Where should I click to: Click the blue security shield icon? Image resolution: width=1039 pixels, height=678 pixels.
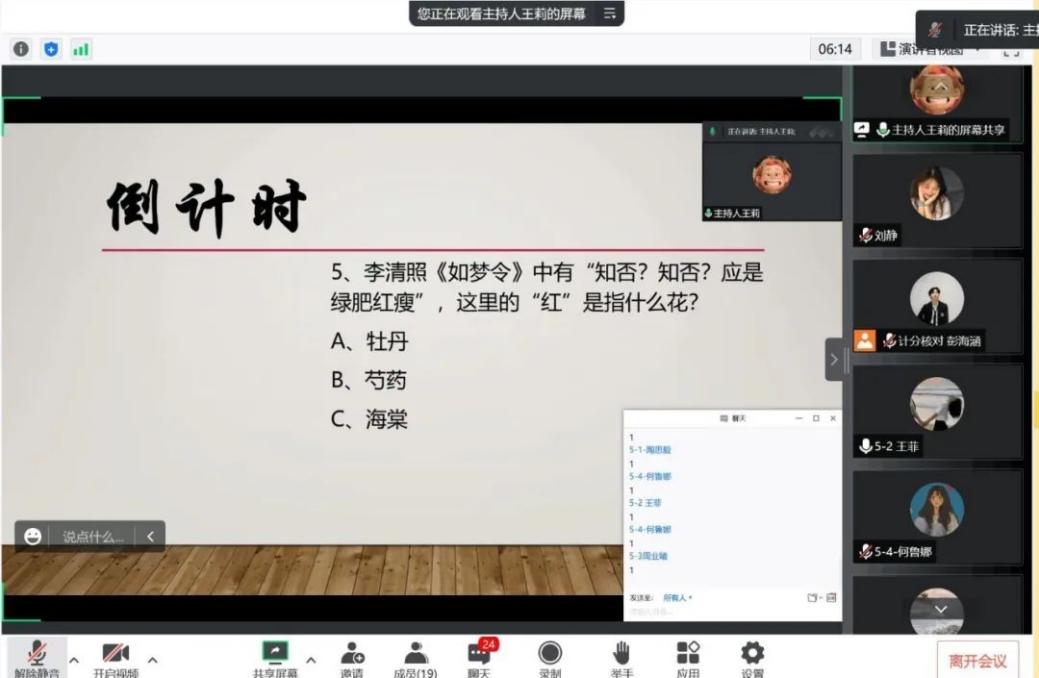pyautogui.click(x=51, y=49)
